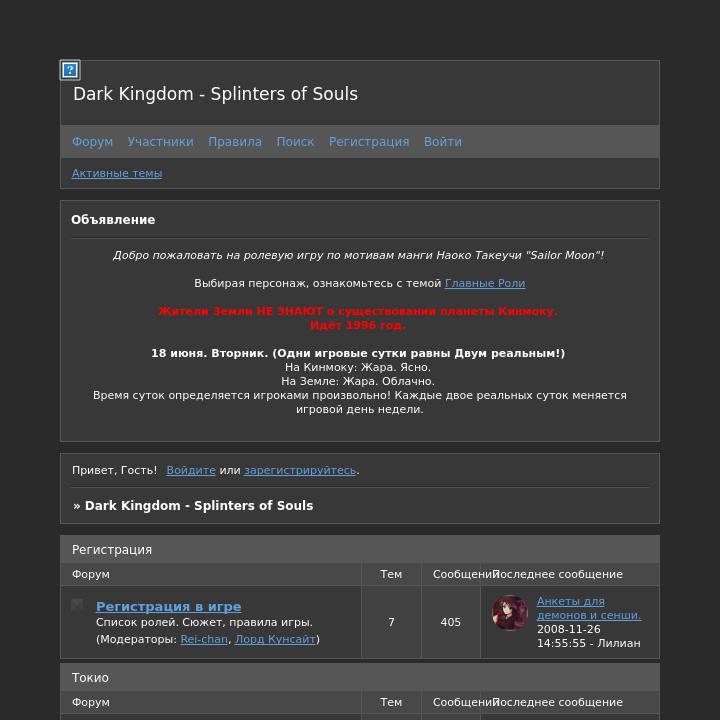Click the зарегистрируйтесь link

point(300,471)
